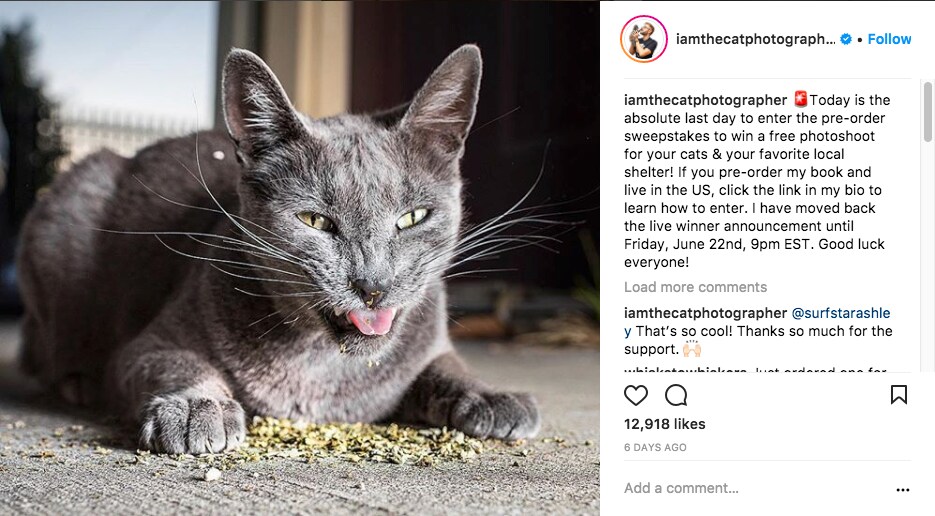Open the reply author iamthecatphotographer name
Screen dimensions: 935x516
[x=705, y=313]
